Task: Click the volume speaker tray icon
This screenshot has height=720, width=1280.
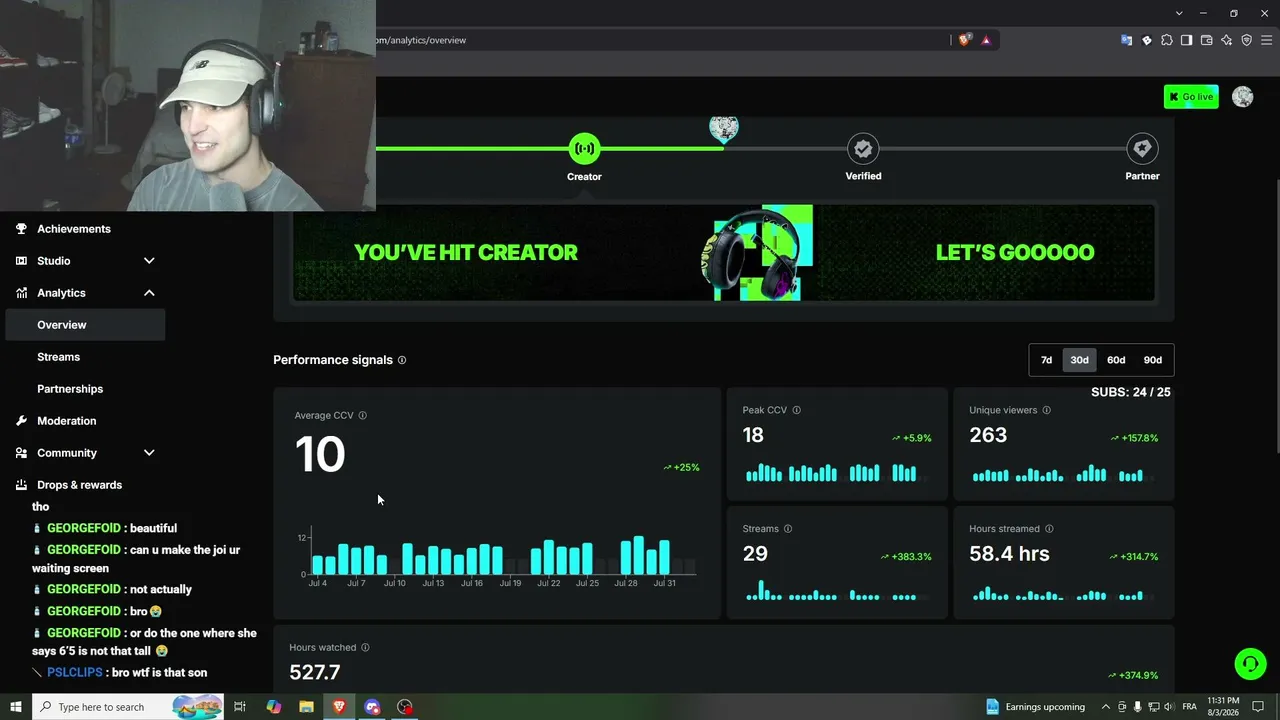Action: point(1170,707)
